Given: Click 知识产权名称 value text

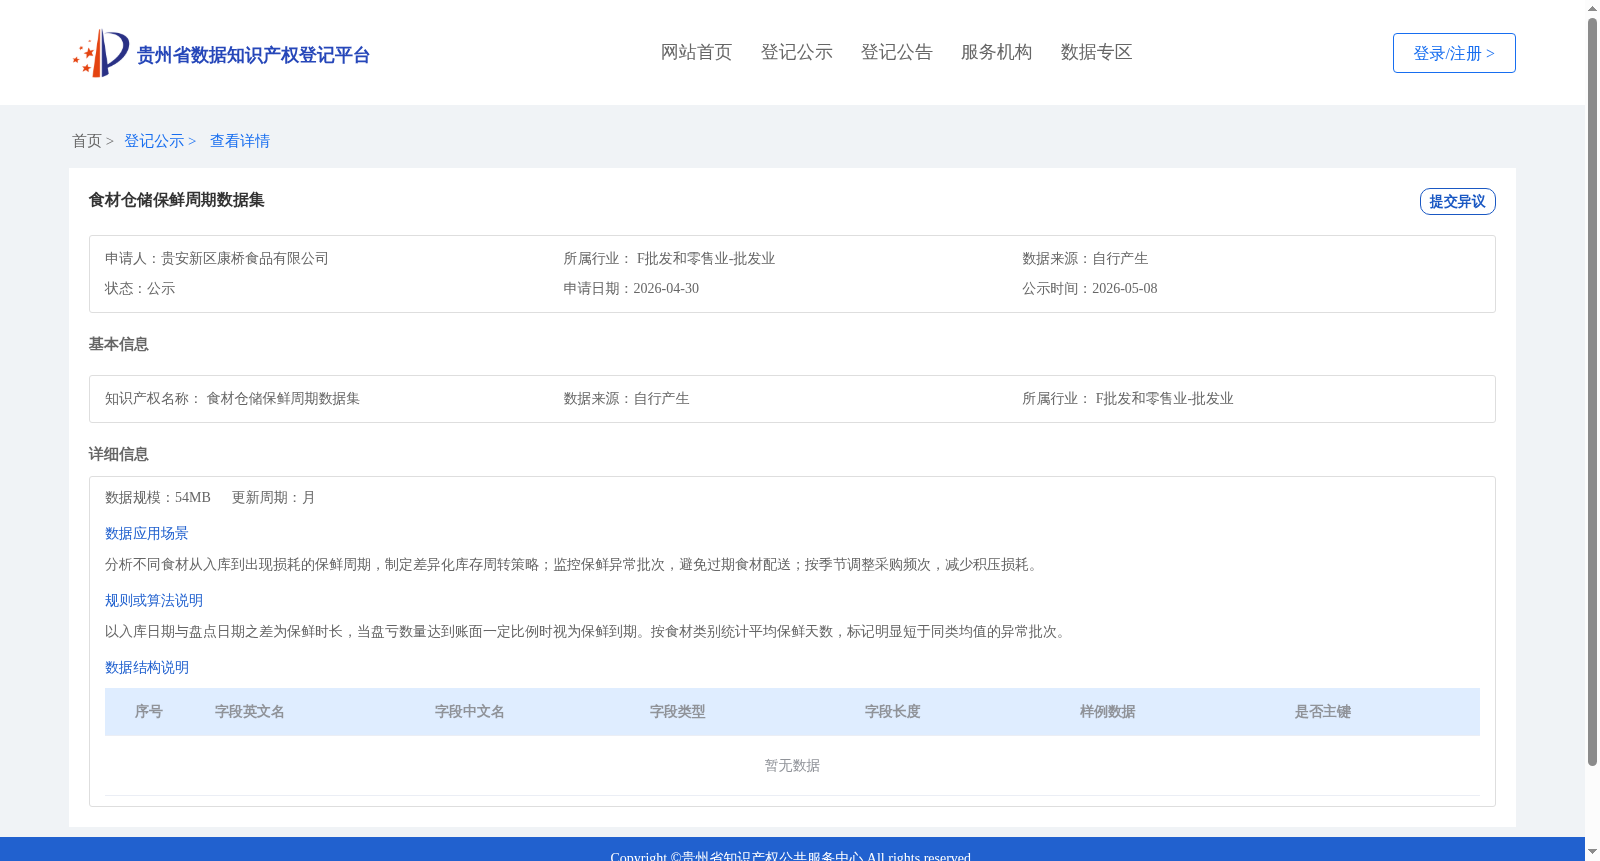Looking at the screenshot, I should tap(283, 399).
